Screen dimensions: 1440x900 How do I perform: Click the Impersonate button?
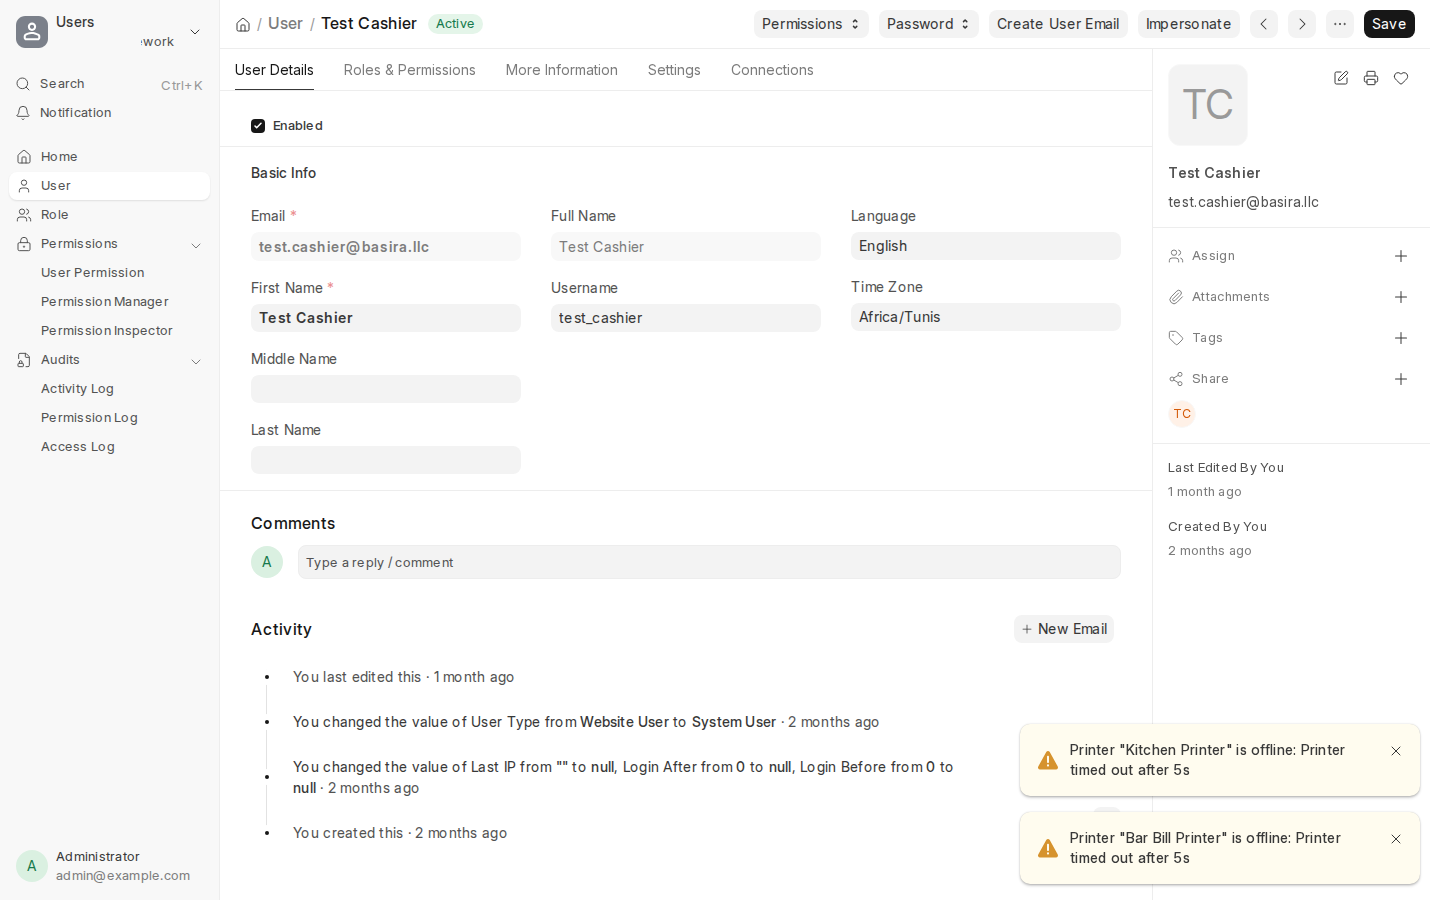[x=1188, y=24]
